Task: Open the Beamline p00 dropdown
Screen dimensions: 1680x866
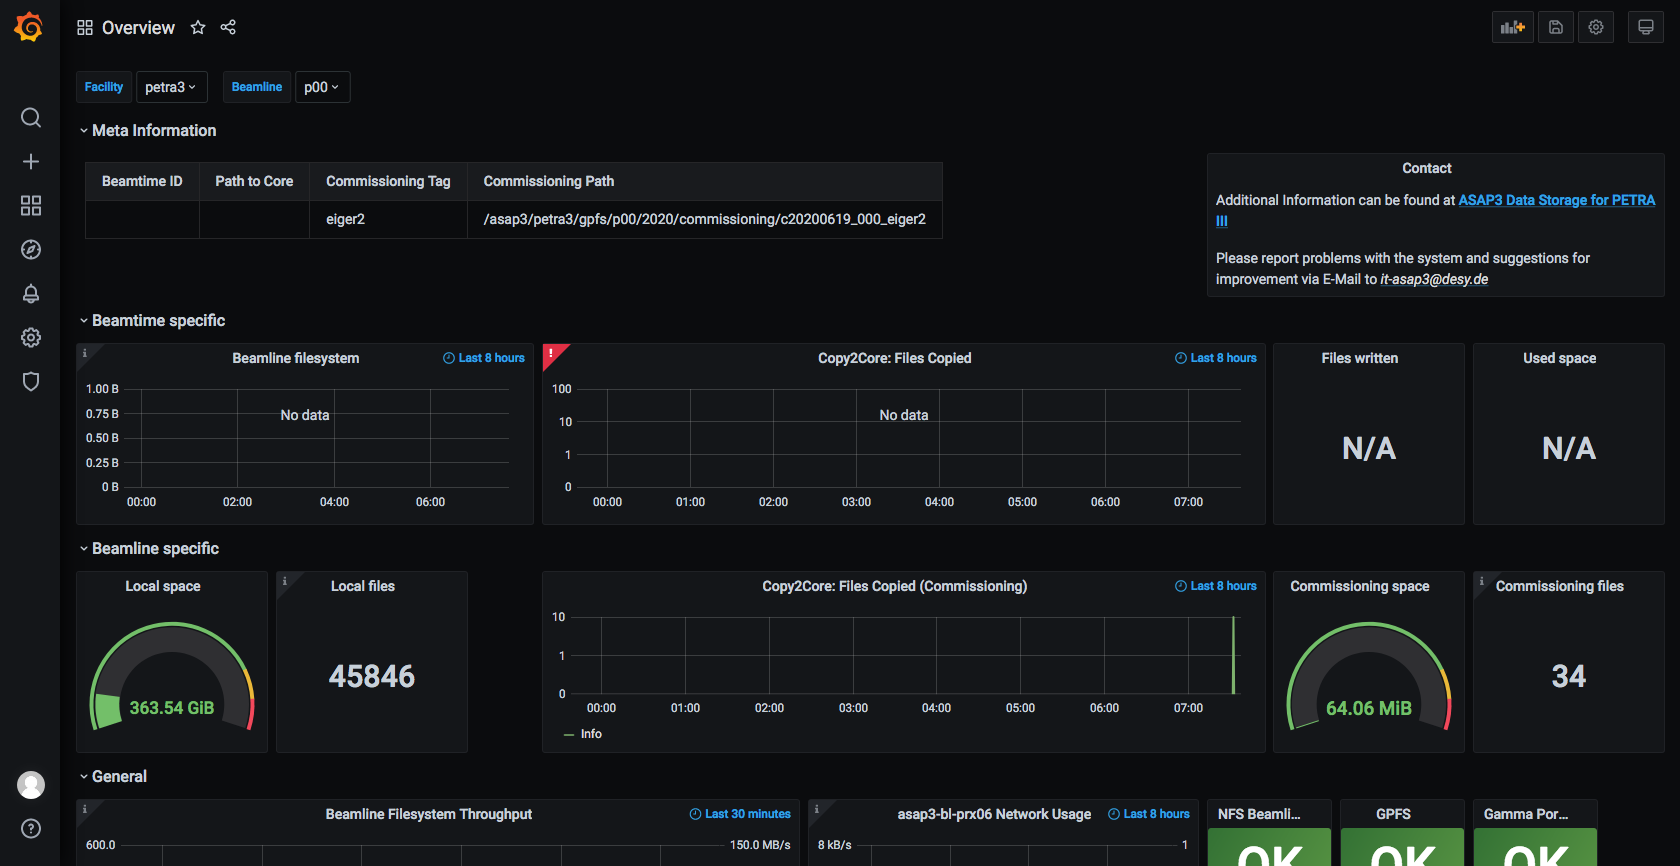Action: pos(322,87)
